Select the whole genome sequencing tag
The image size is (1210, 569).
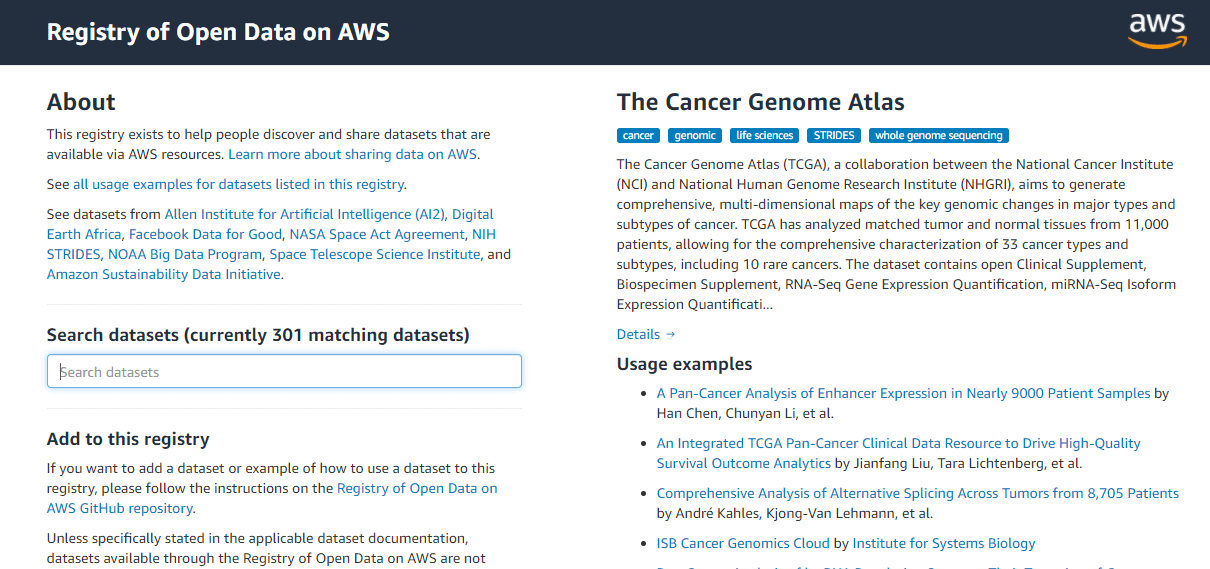939,135
